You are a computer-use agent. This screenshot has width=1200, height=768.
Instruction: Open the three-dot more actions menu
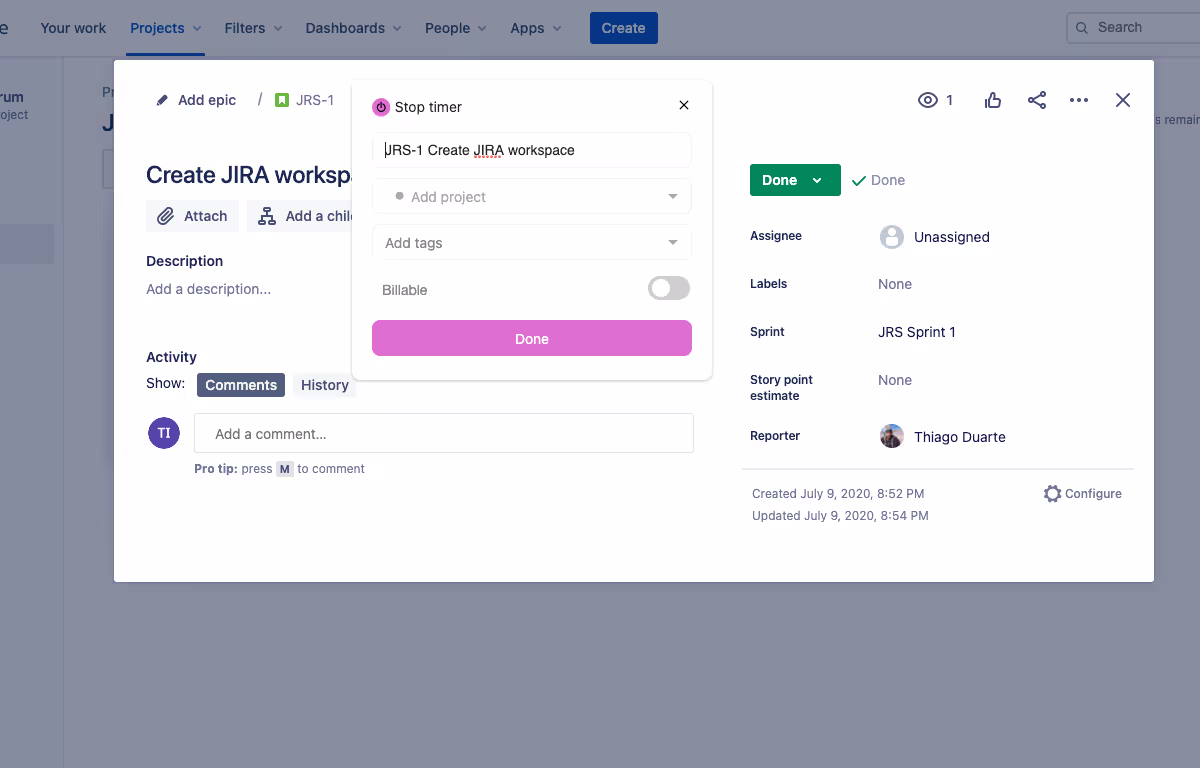pos(1079,100)
